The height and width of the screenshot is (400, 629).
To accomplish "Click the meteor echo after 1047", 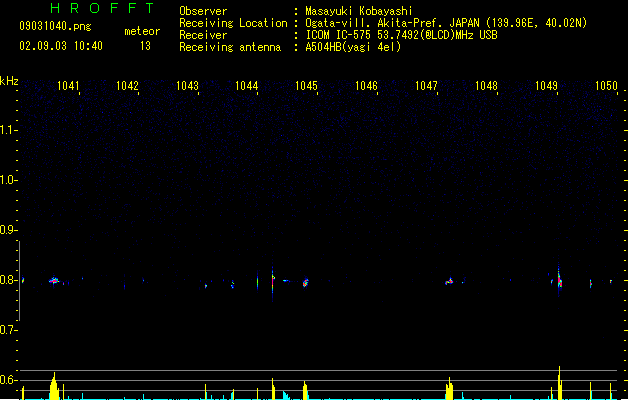I will [449, 281].
